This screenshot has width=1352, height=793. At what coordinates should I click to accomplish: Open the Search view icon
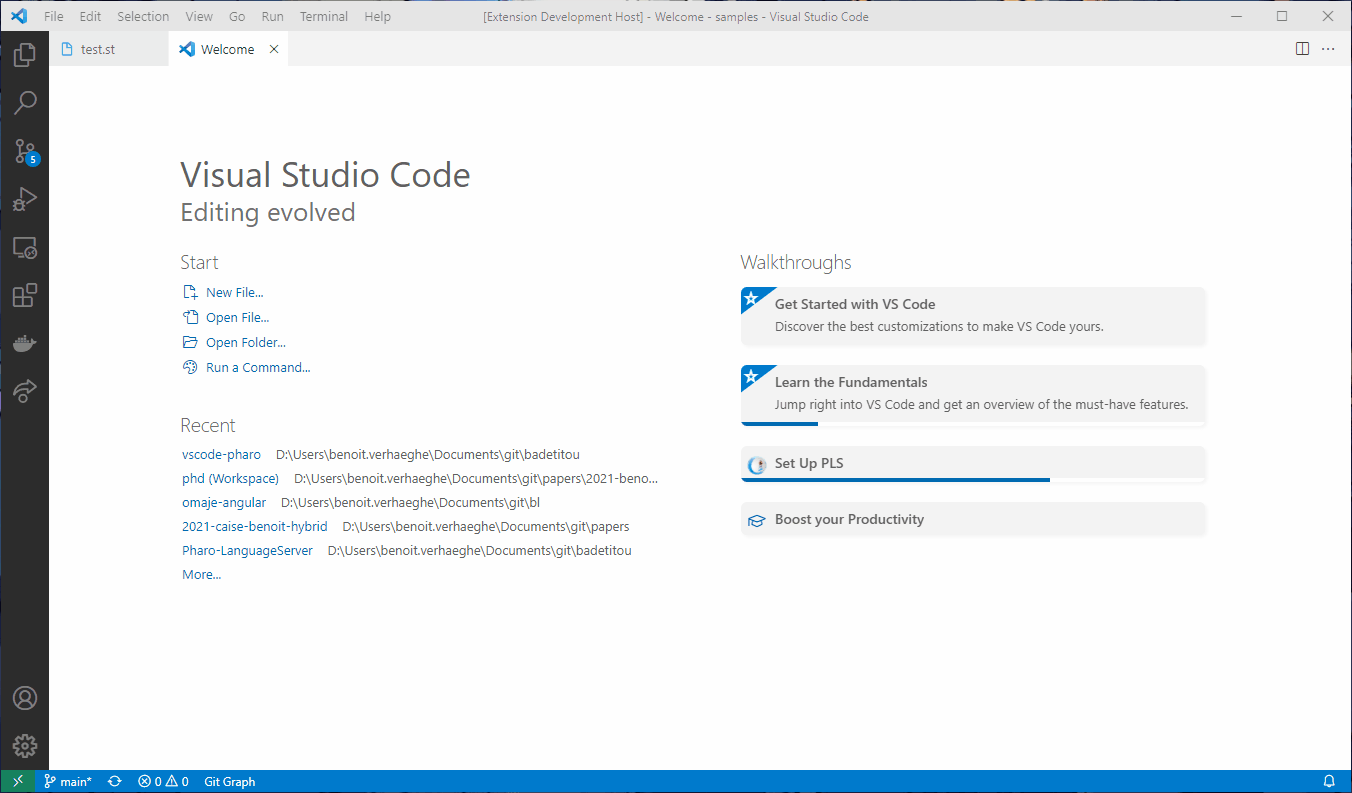24,103
